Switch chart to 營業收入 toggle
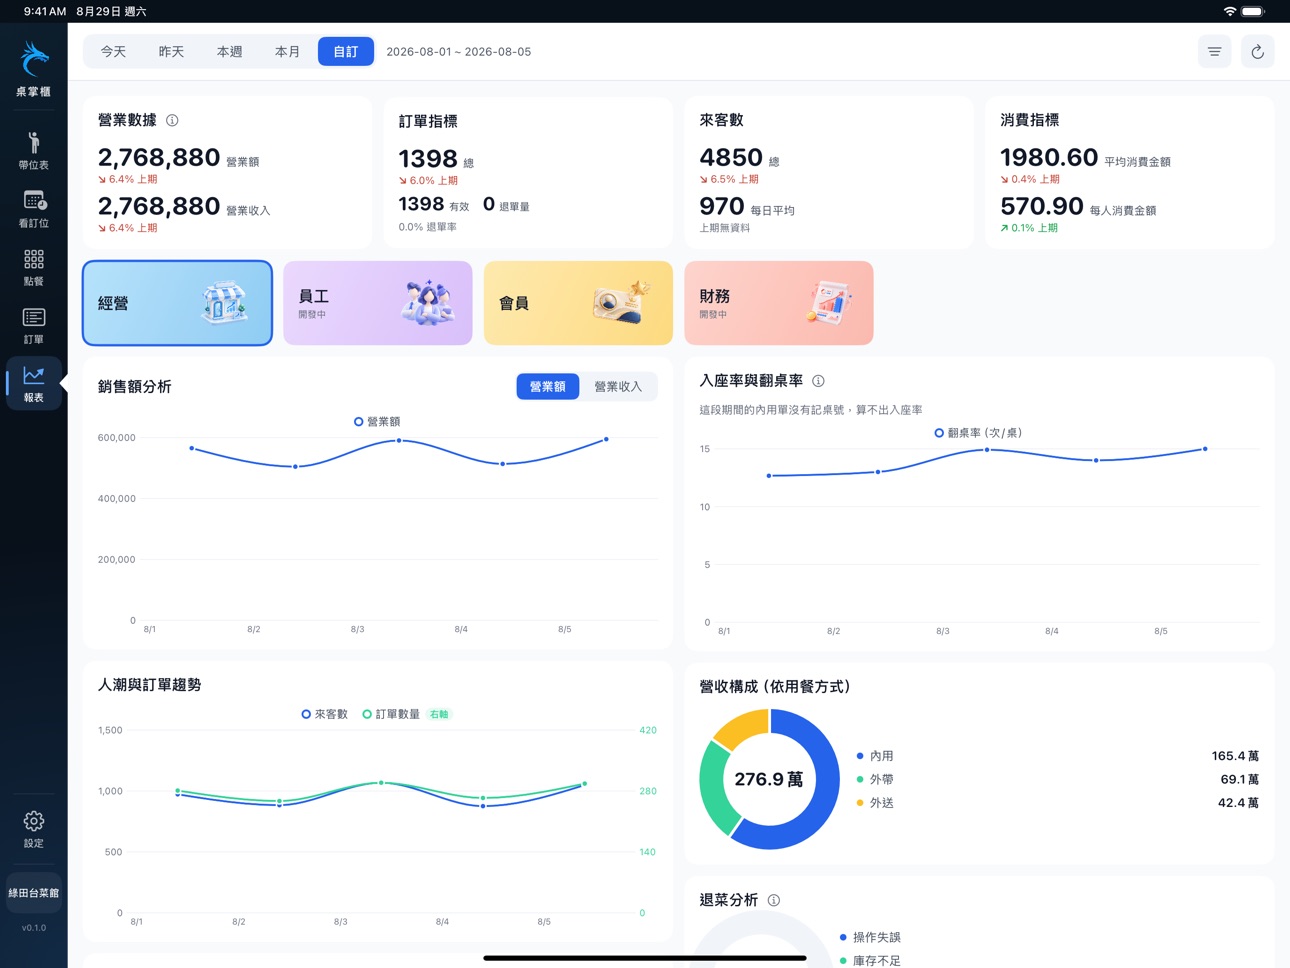Viewport: 1290px width, 968px height. [x=618, y=386]
